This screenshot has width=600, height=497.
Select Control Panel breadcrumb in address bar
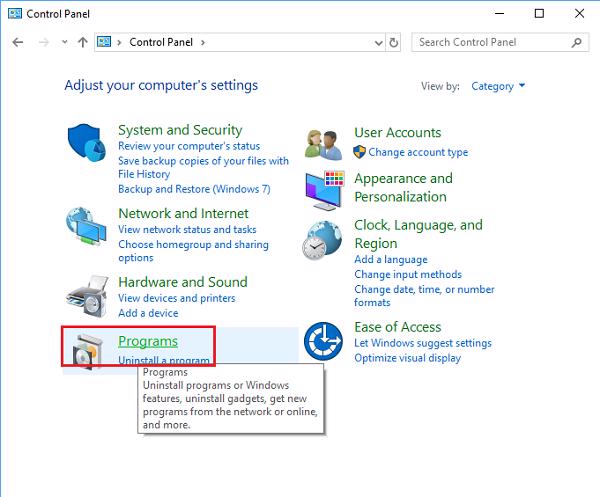[x=161, y=42]
